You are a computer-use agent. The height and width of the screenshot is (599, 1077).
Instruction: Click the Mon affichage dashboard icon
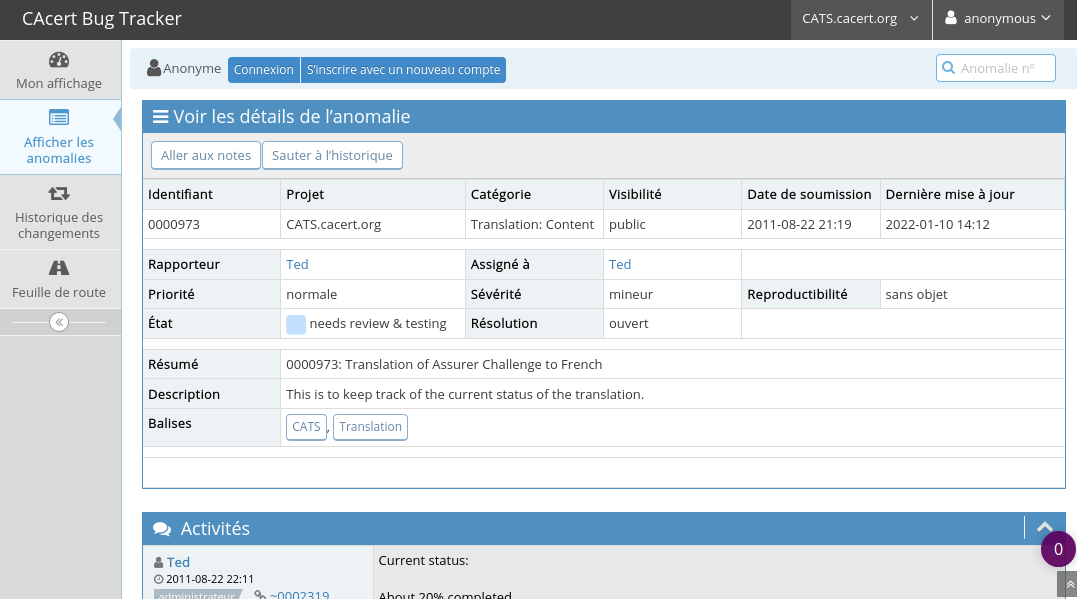point(59,60)
